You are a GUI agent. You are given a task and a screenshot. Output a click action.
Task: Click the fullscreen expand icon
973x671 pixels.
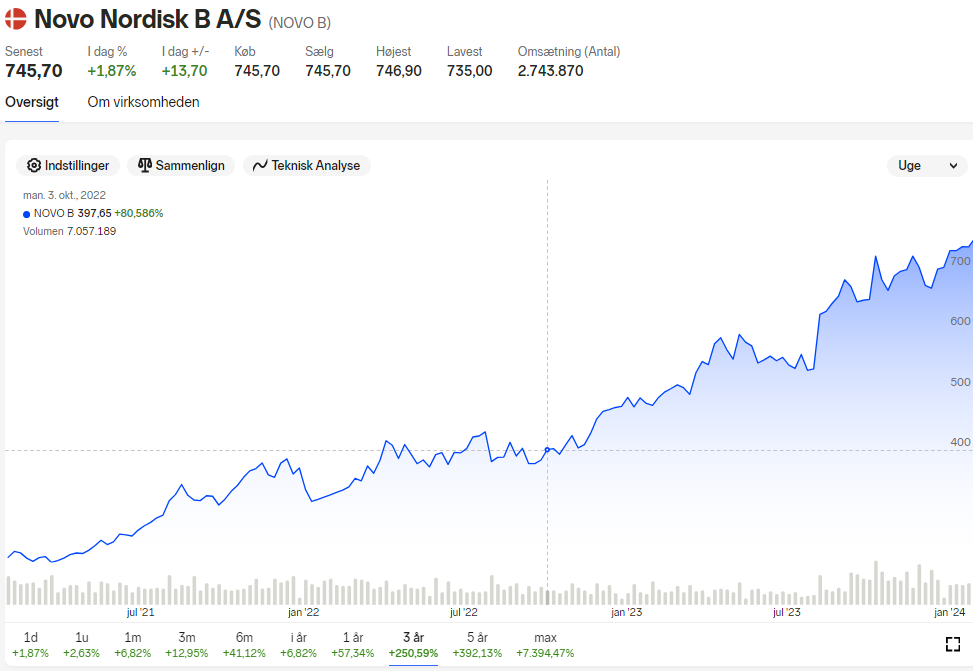953,644
